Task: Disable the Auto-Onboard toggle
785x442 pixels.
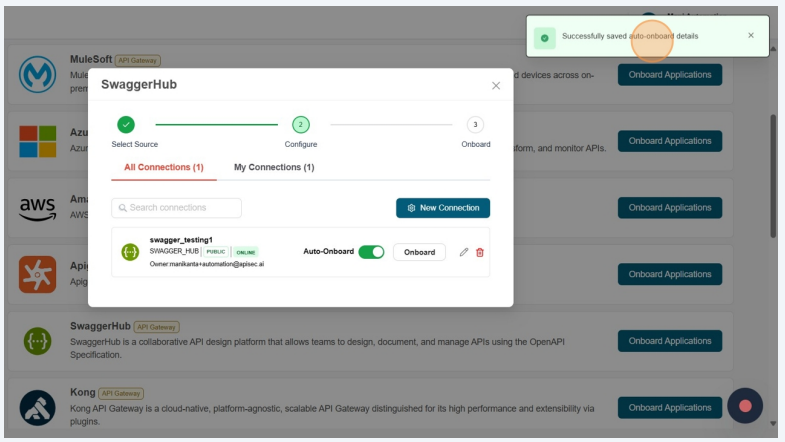Action: pos(371,252)
